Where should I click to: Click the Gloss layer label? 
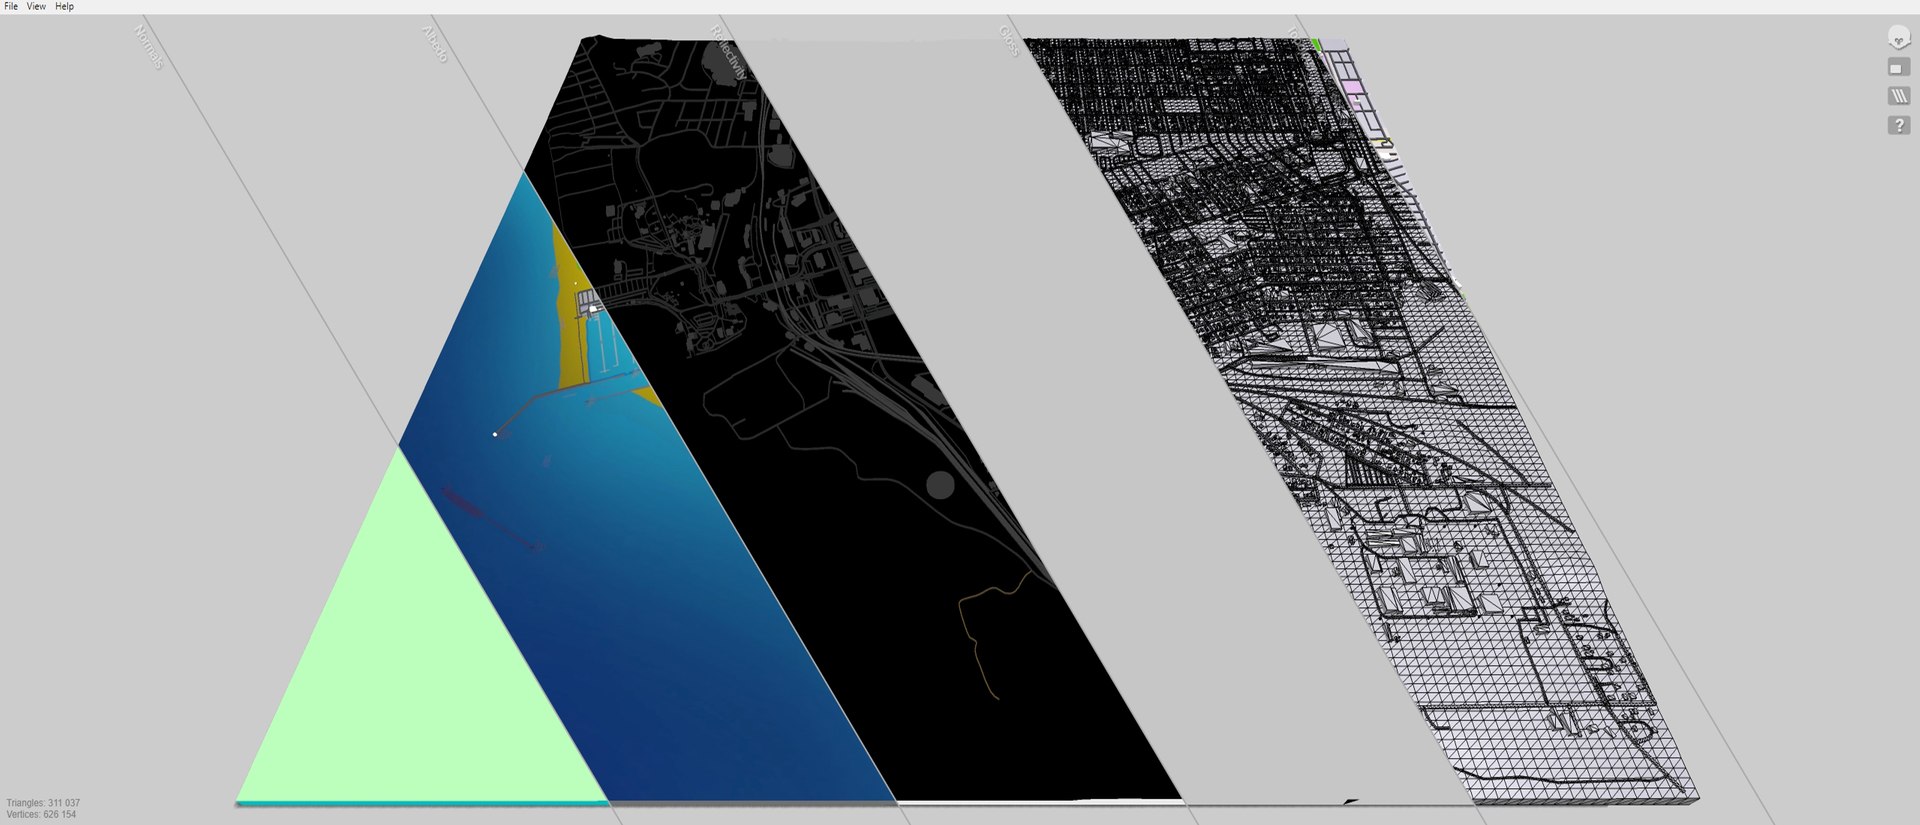pos(1009,41)
